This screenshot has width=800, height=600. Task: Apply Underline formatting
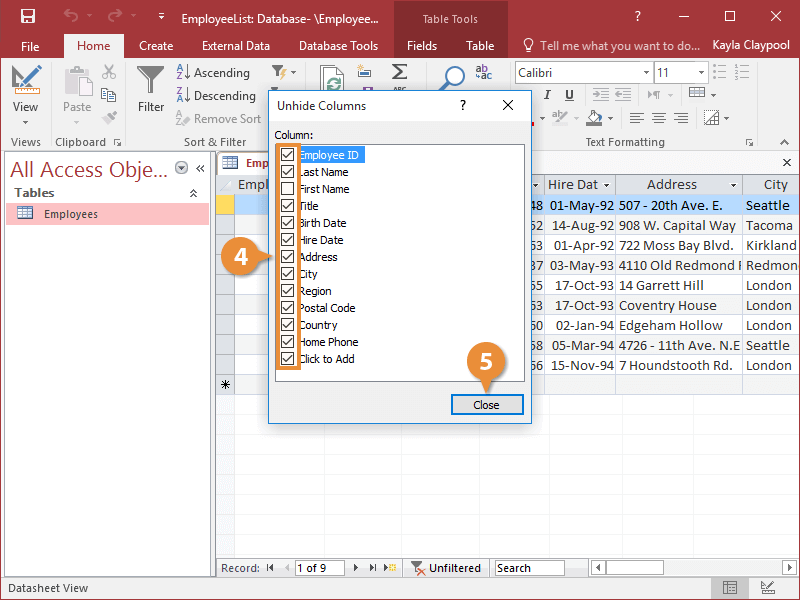[568, 94]
